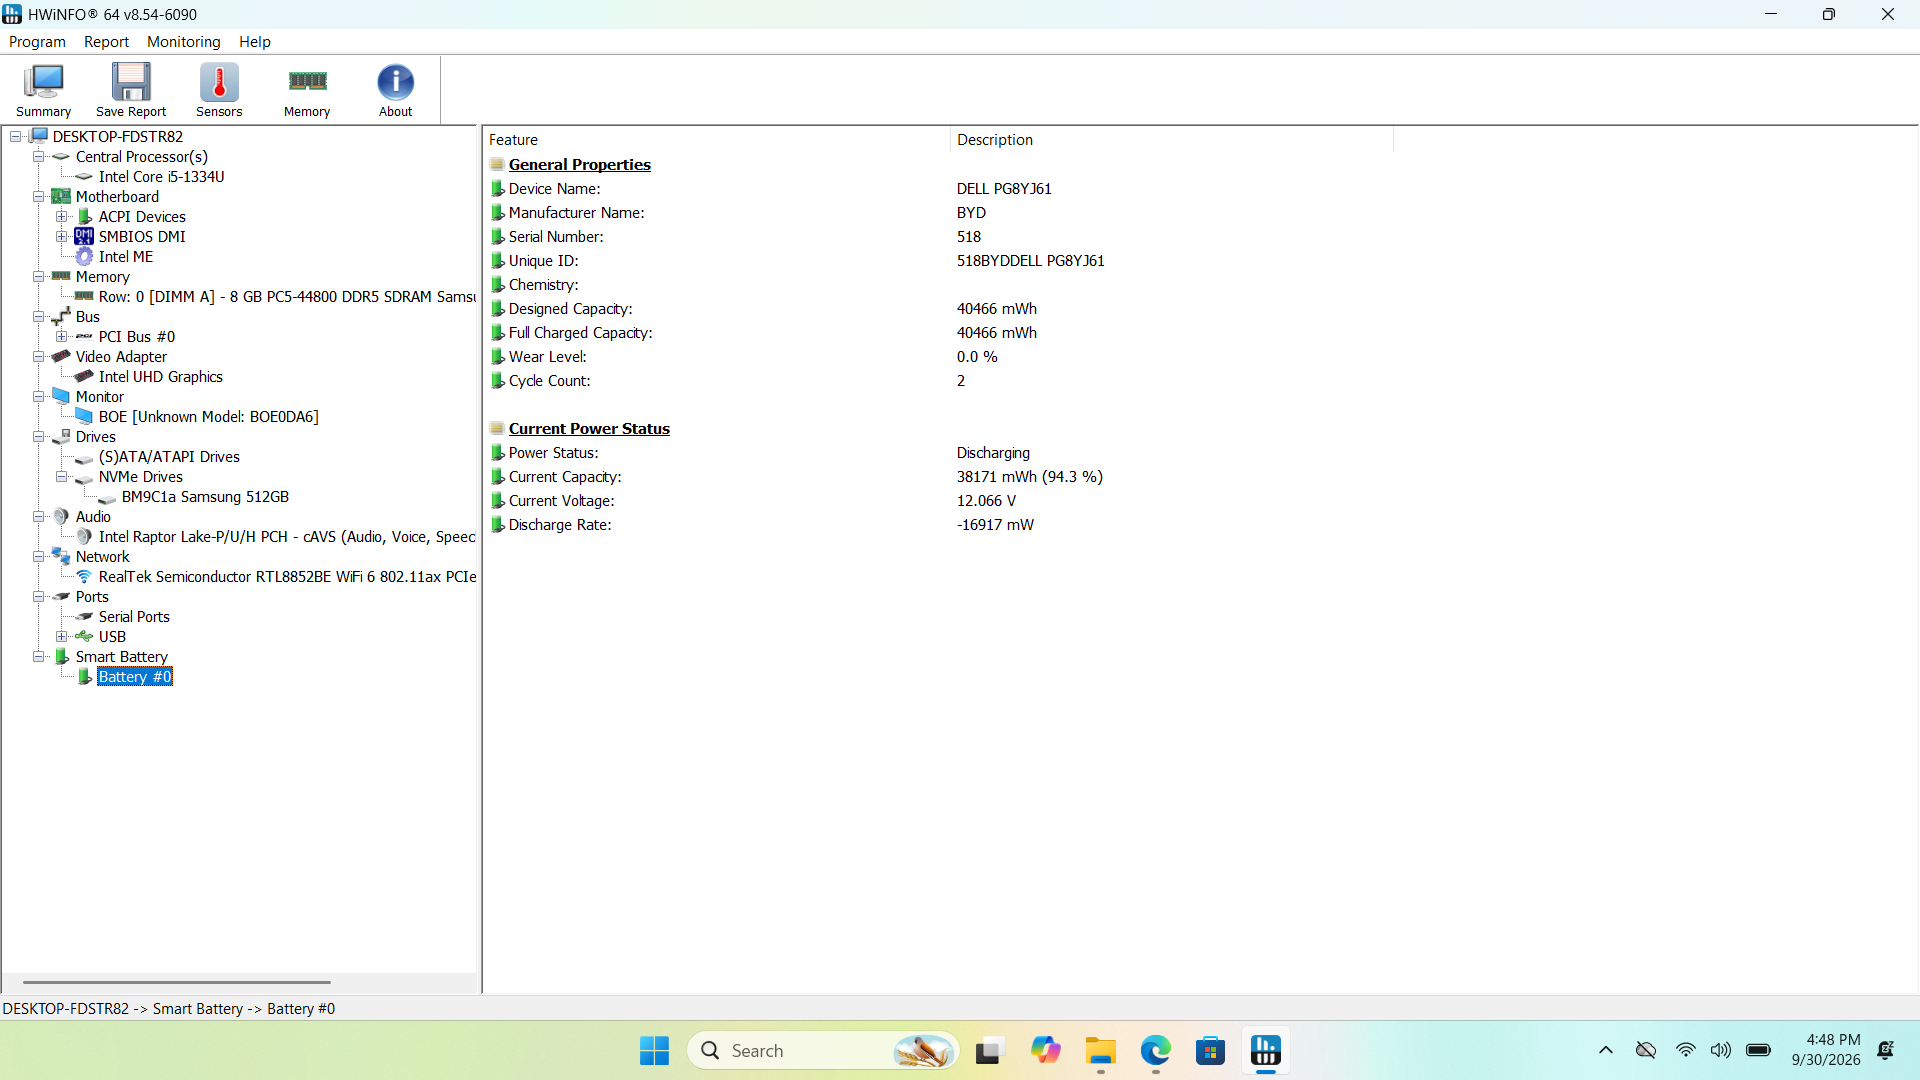Select SMBIOS DMI in the tree
The image size is (1920, 1080).
[142, 237]
